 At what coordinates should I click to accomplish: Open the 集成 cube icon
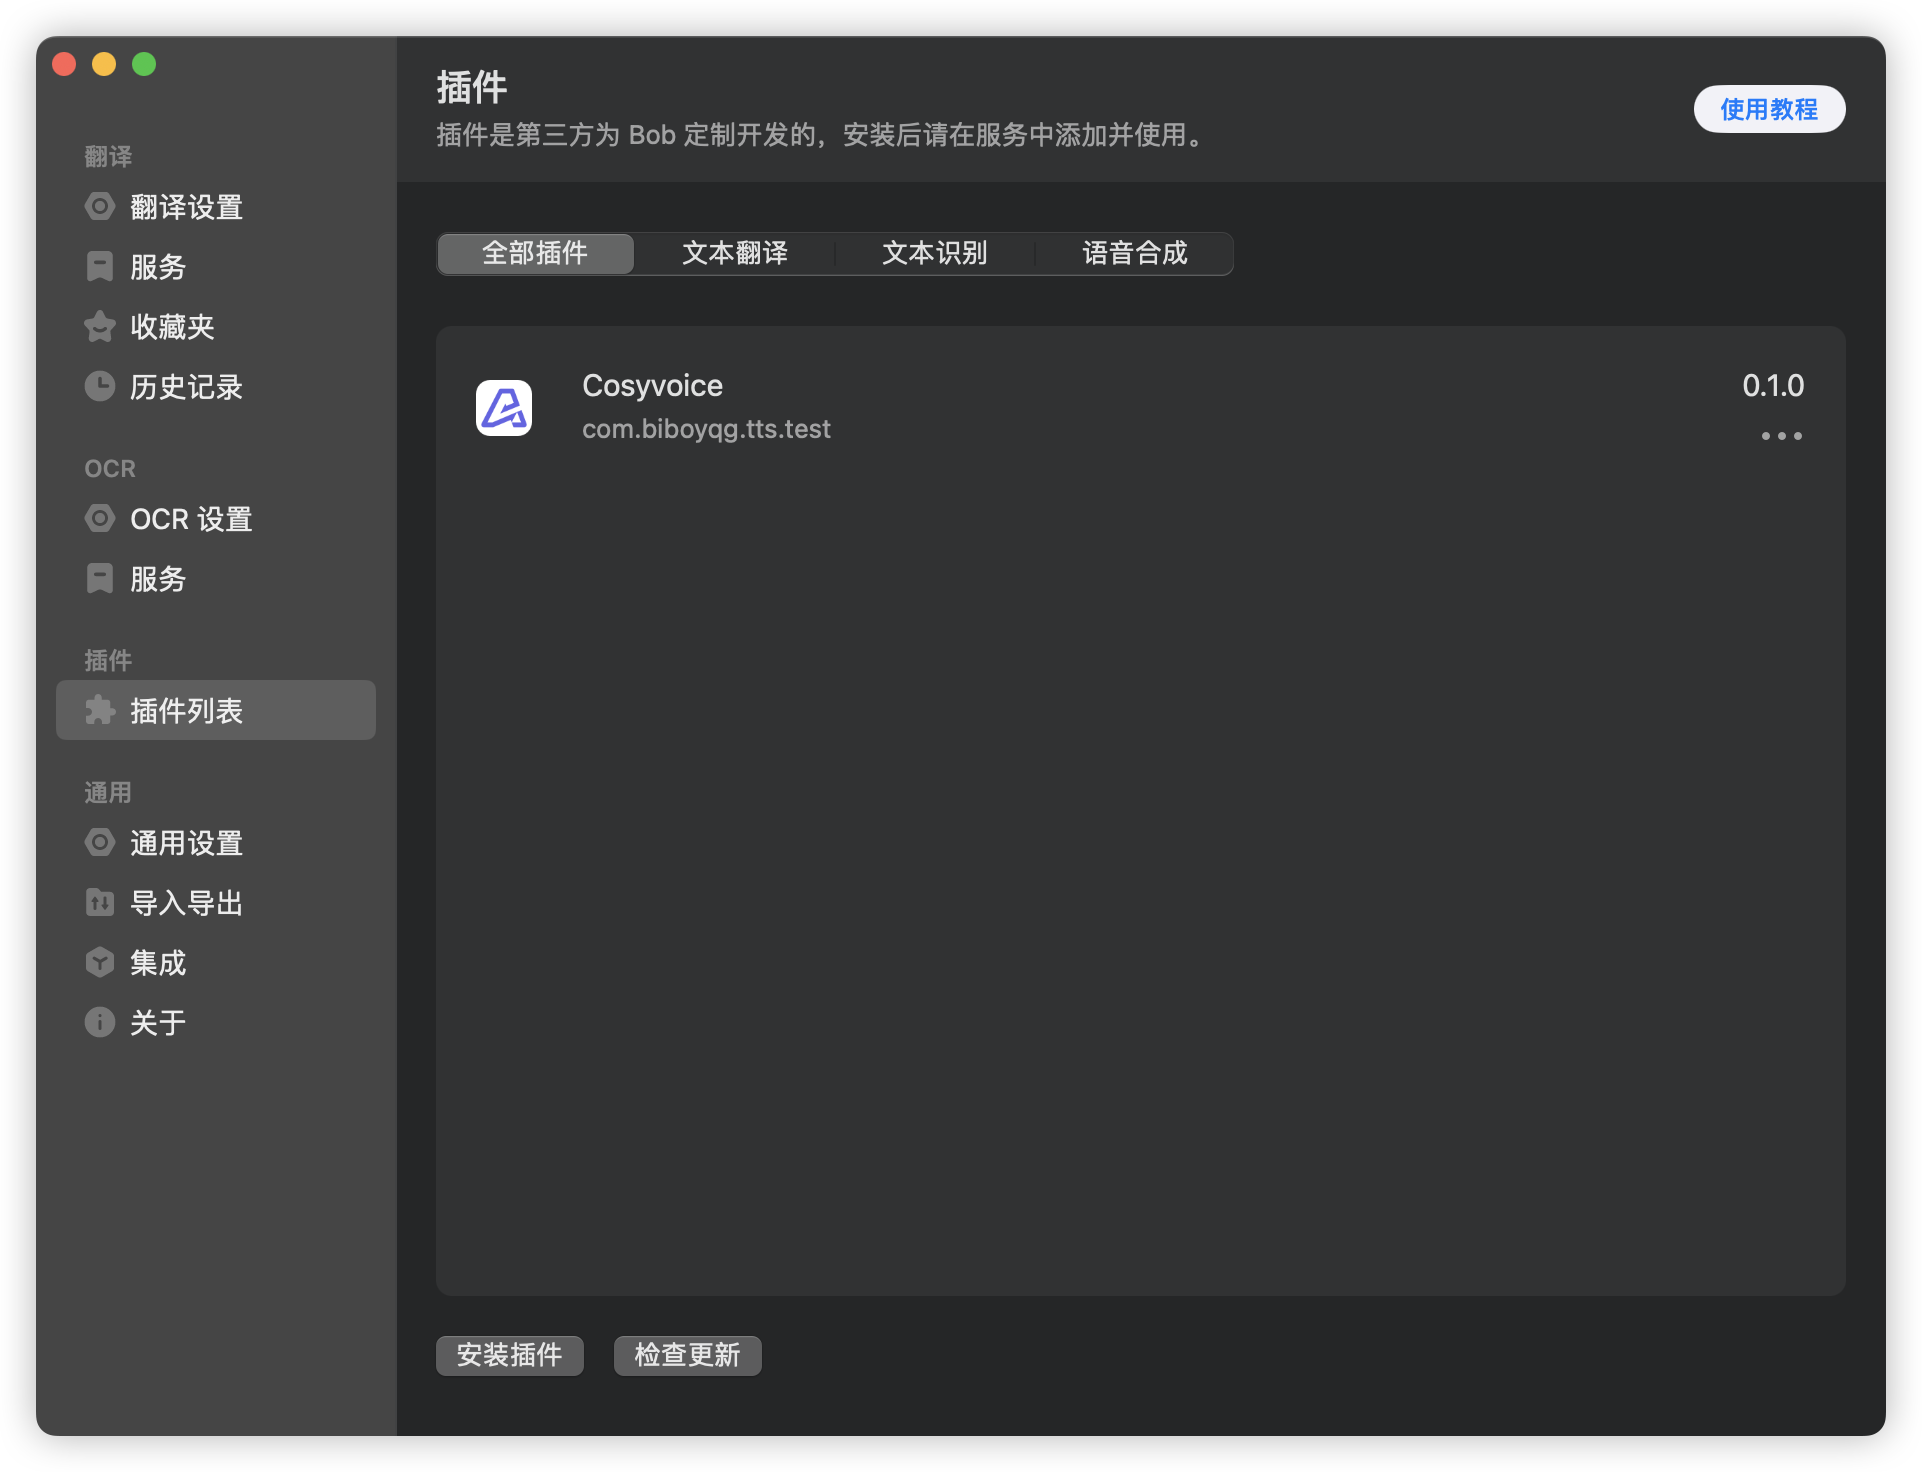pyautogui.click(x=100, y=962)
